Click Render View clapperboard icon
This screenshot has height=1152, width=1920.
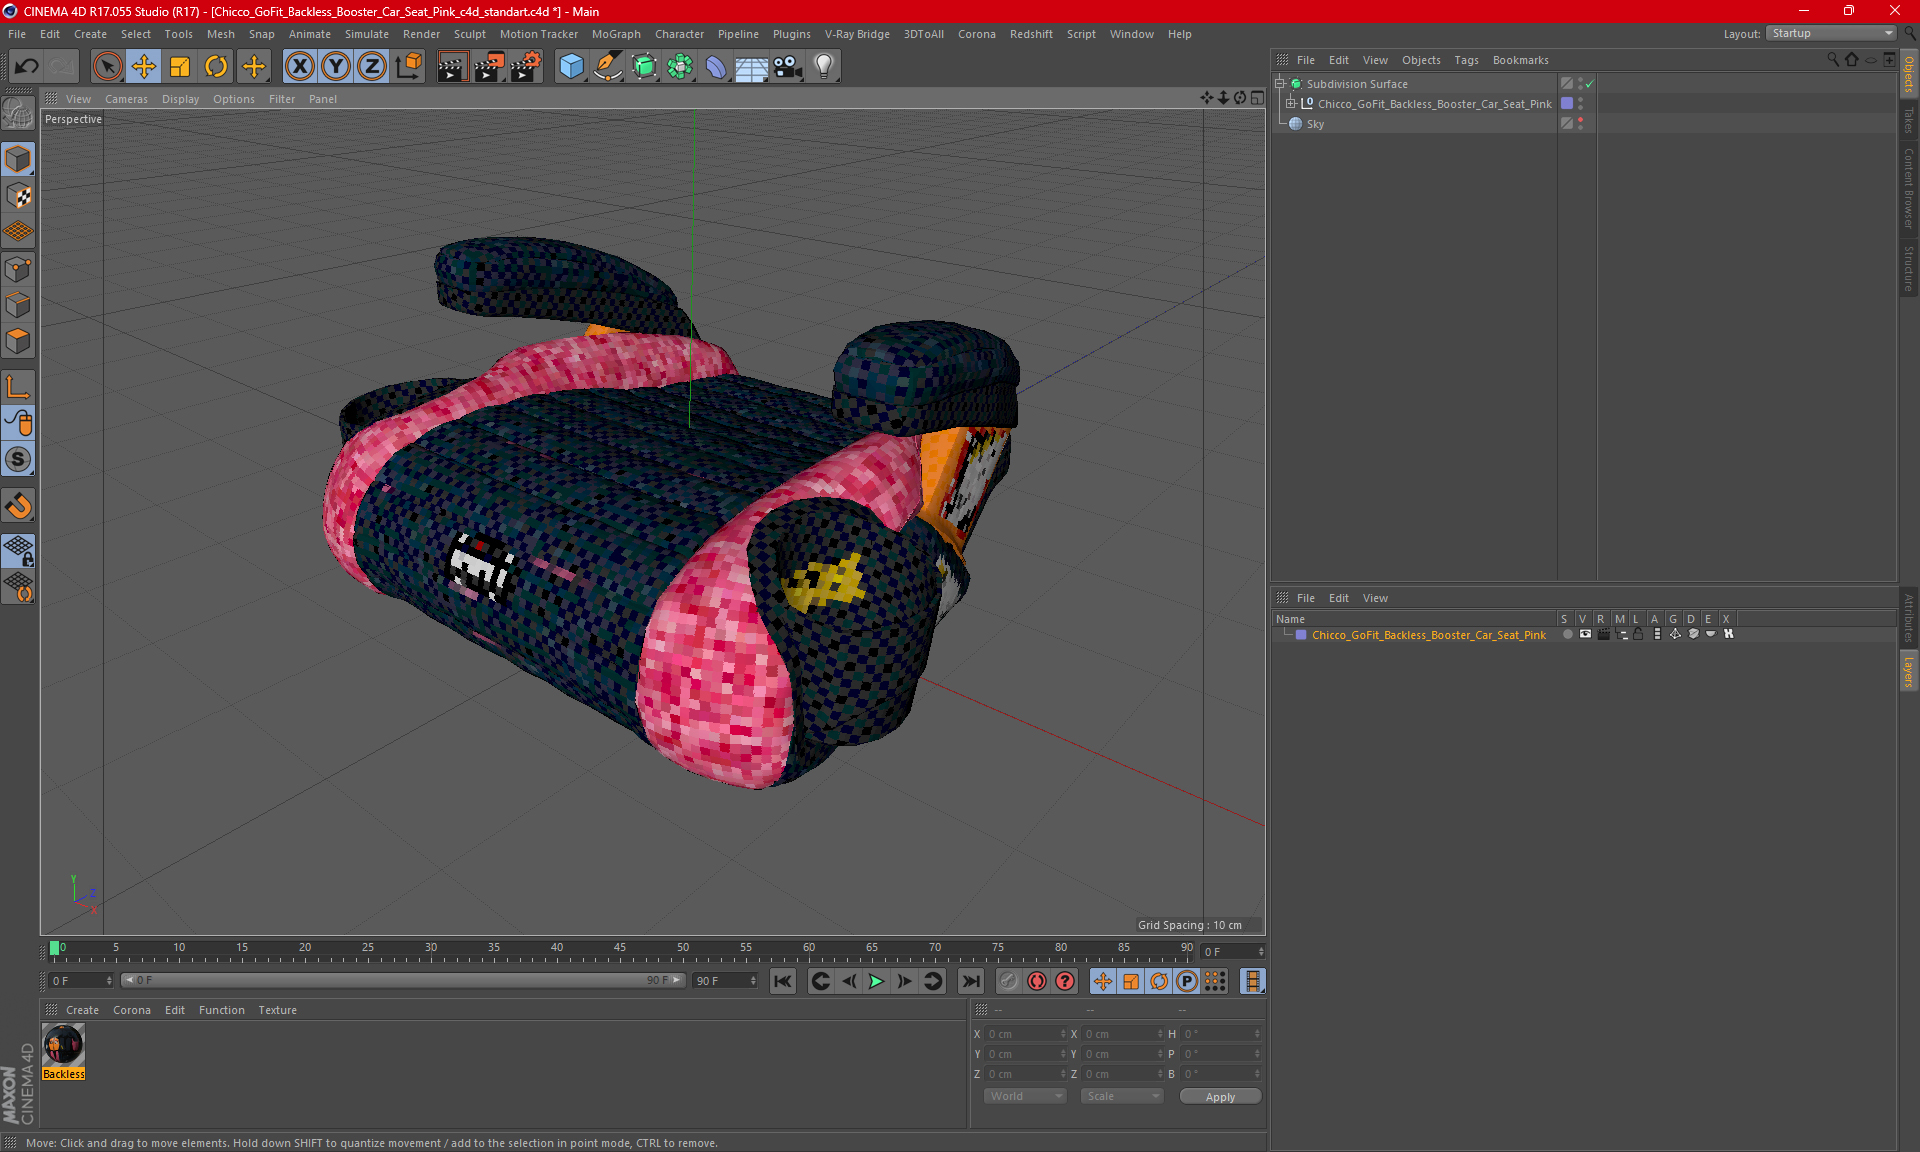(452, 67)
